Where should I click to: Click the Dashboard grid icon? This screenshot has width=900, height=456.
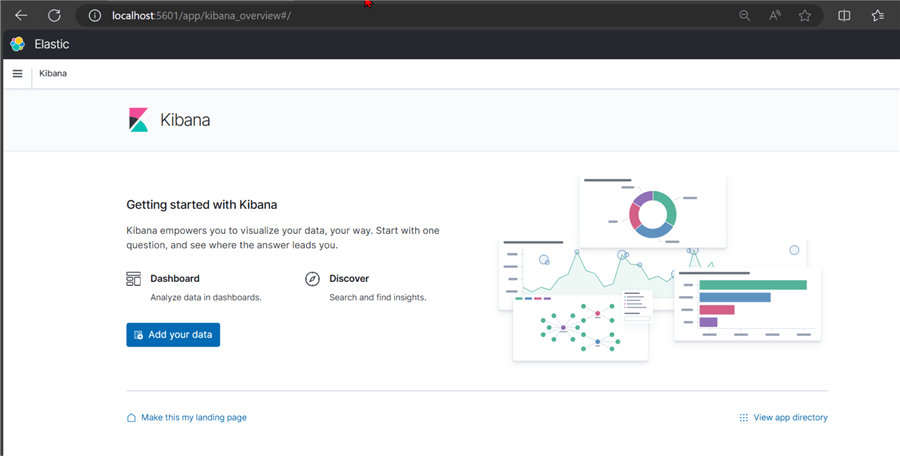133,279
